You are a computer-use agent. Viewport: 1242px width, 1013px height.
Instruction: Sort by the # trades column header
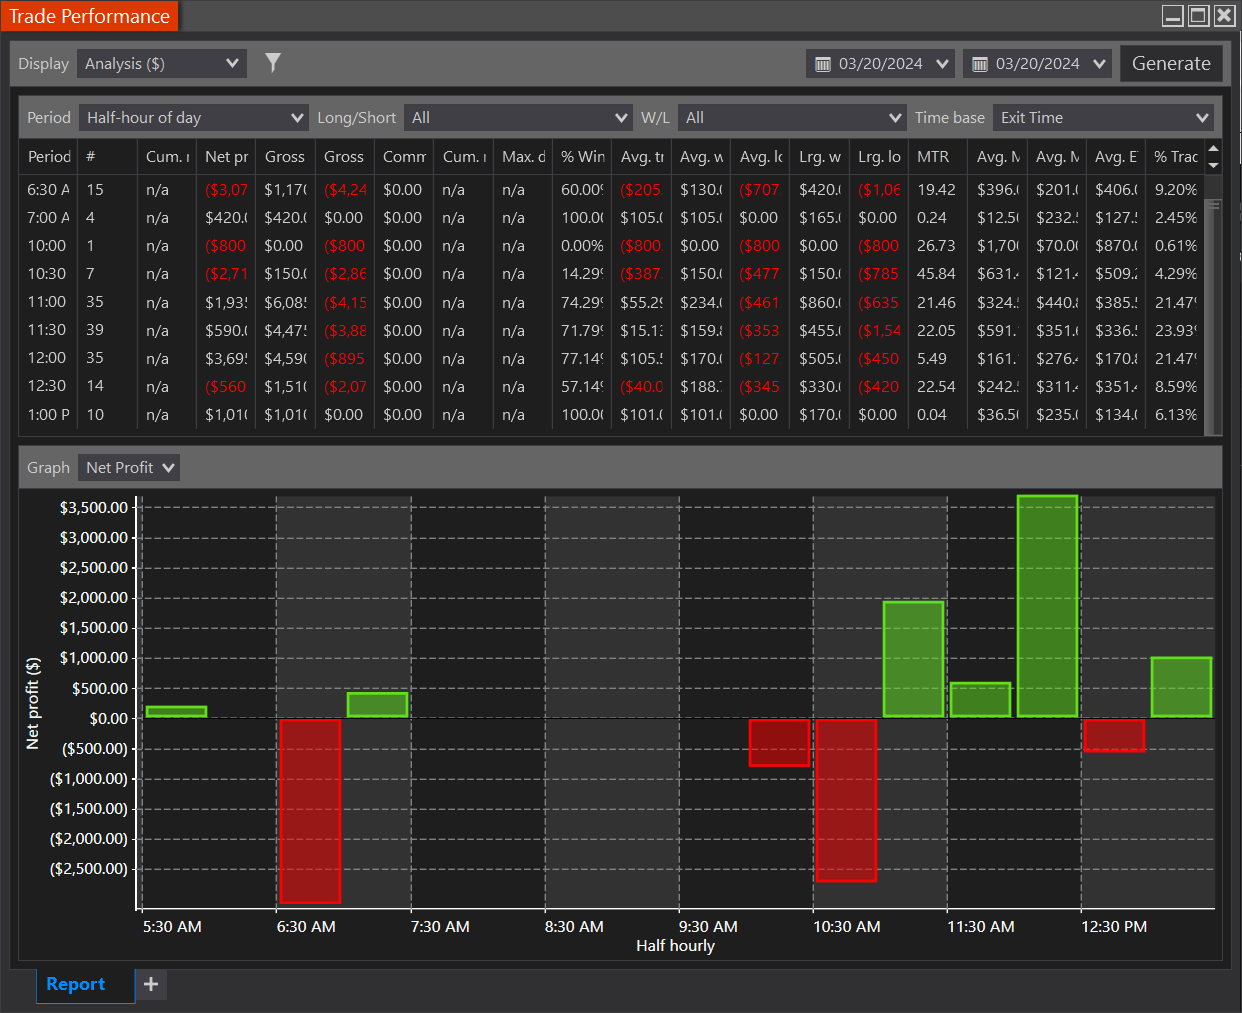click(x=107, y=156)
